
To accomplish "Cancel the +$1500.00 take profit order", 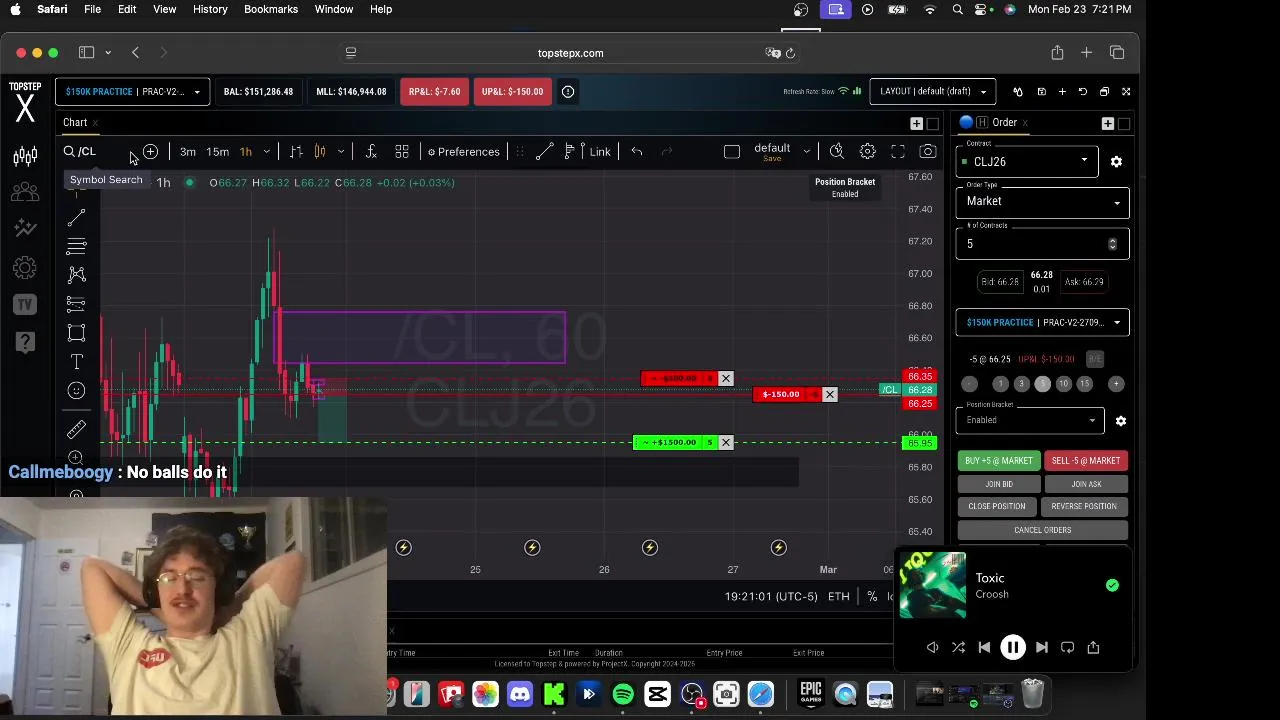I will [726, 443].
